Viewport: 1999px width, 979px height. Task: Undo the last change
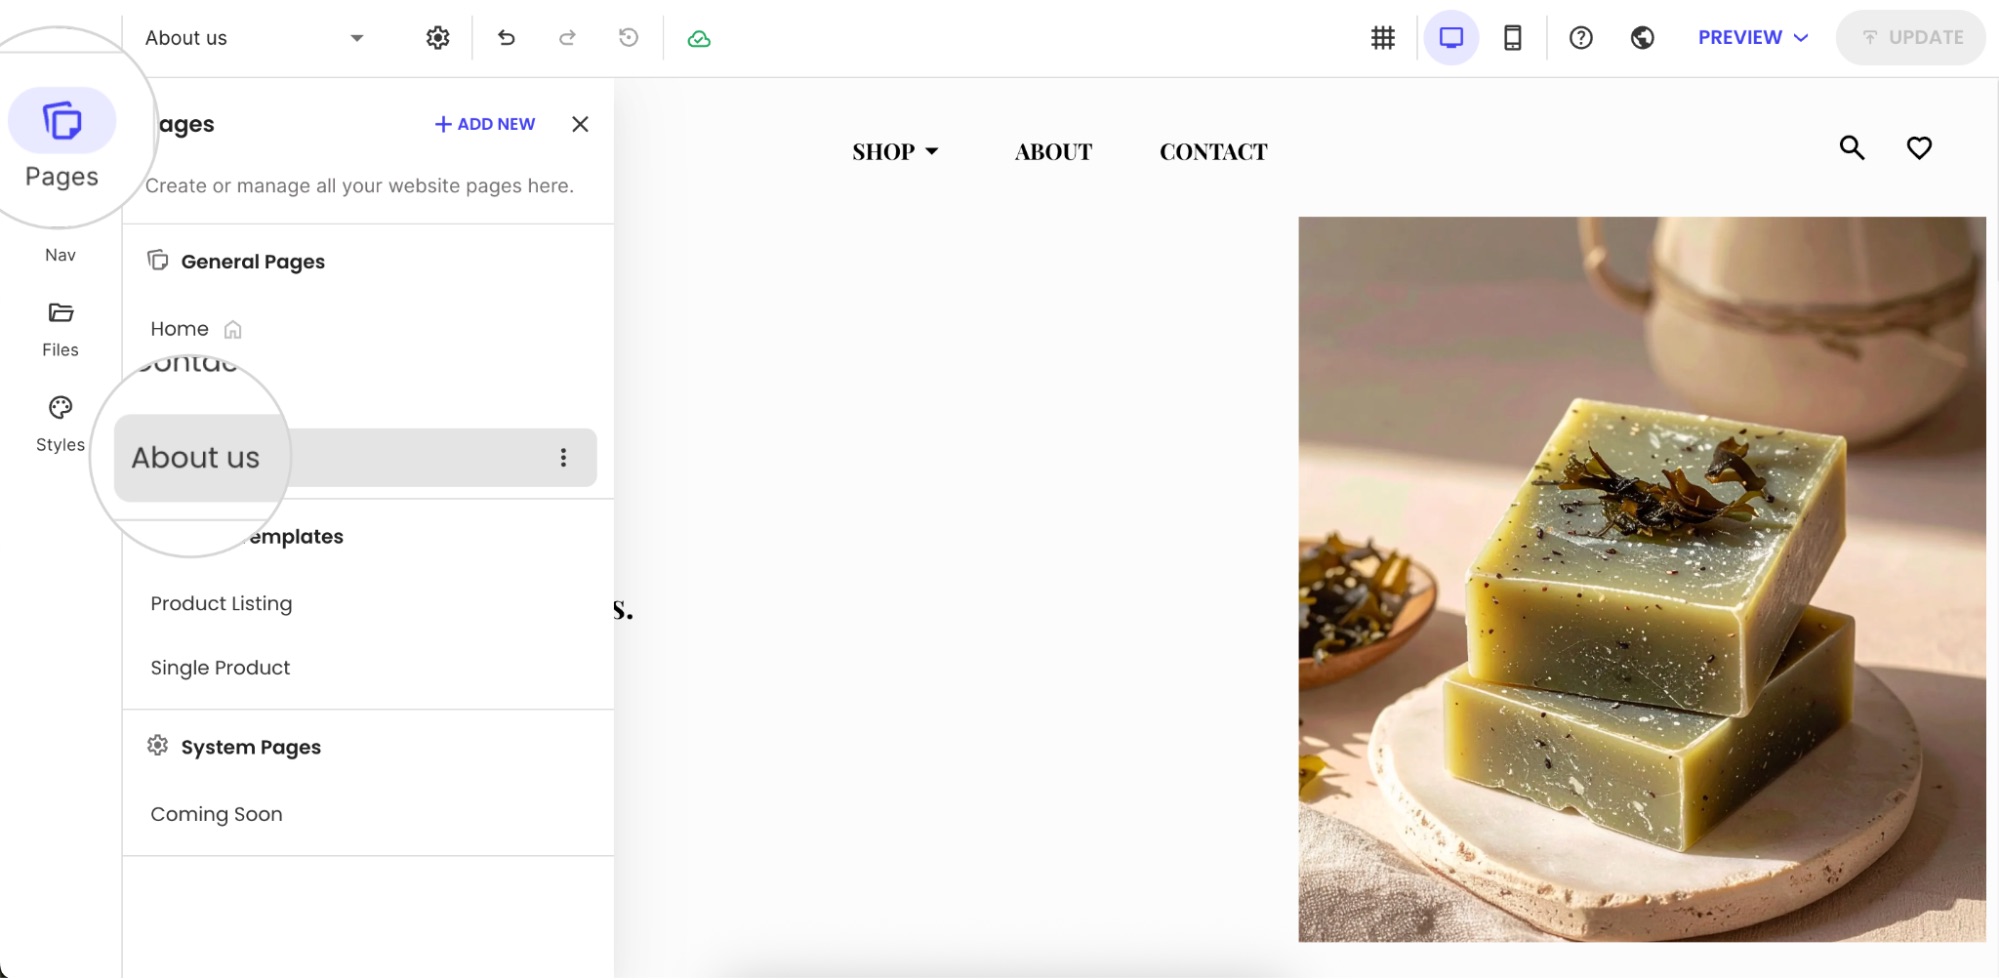click(507, 38)
